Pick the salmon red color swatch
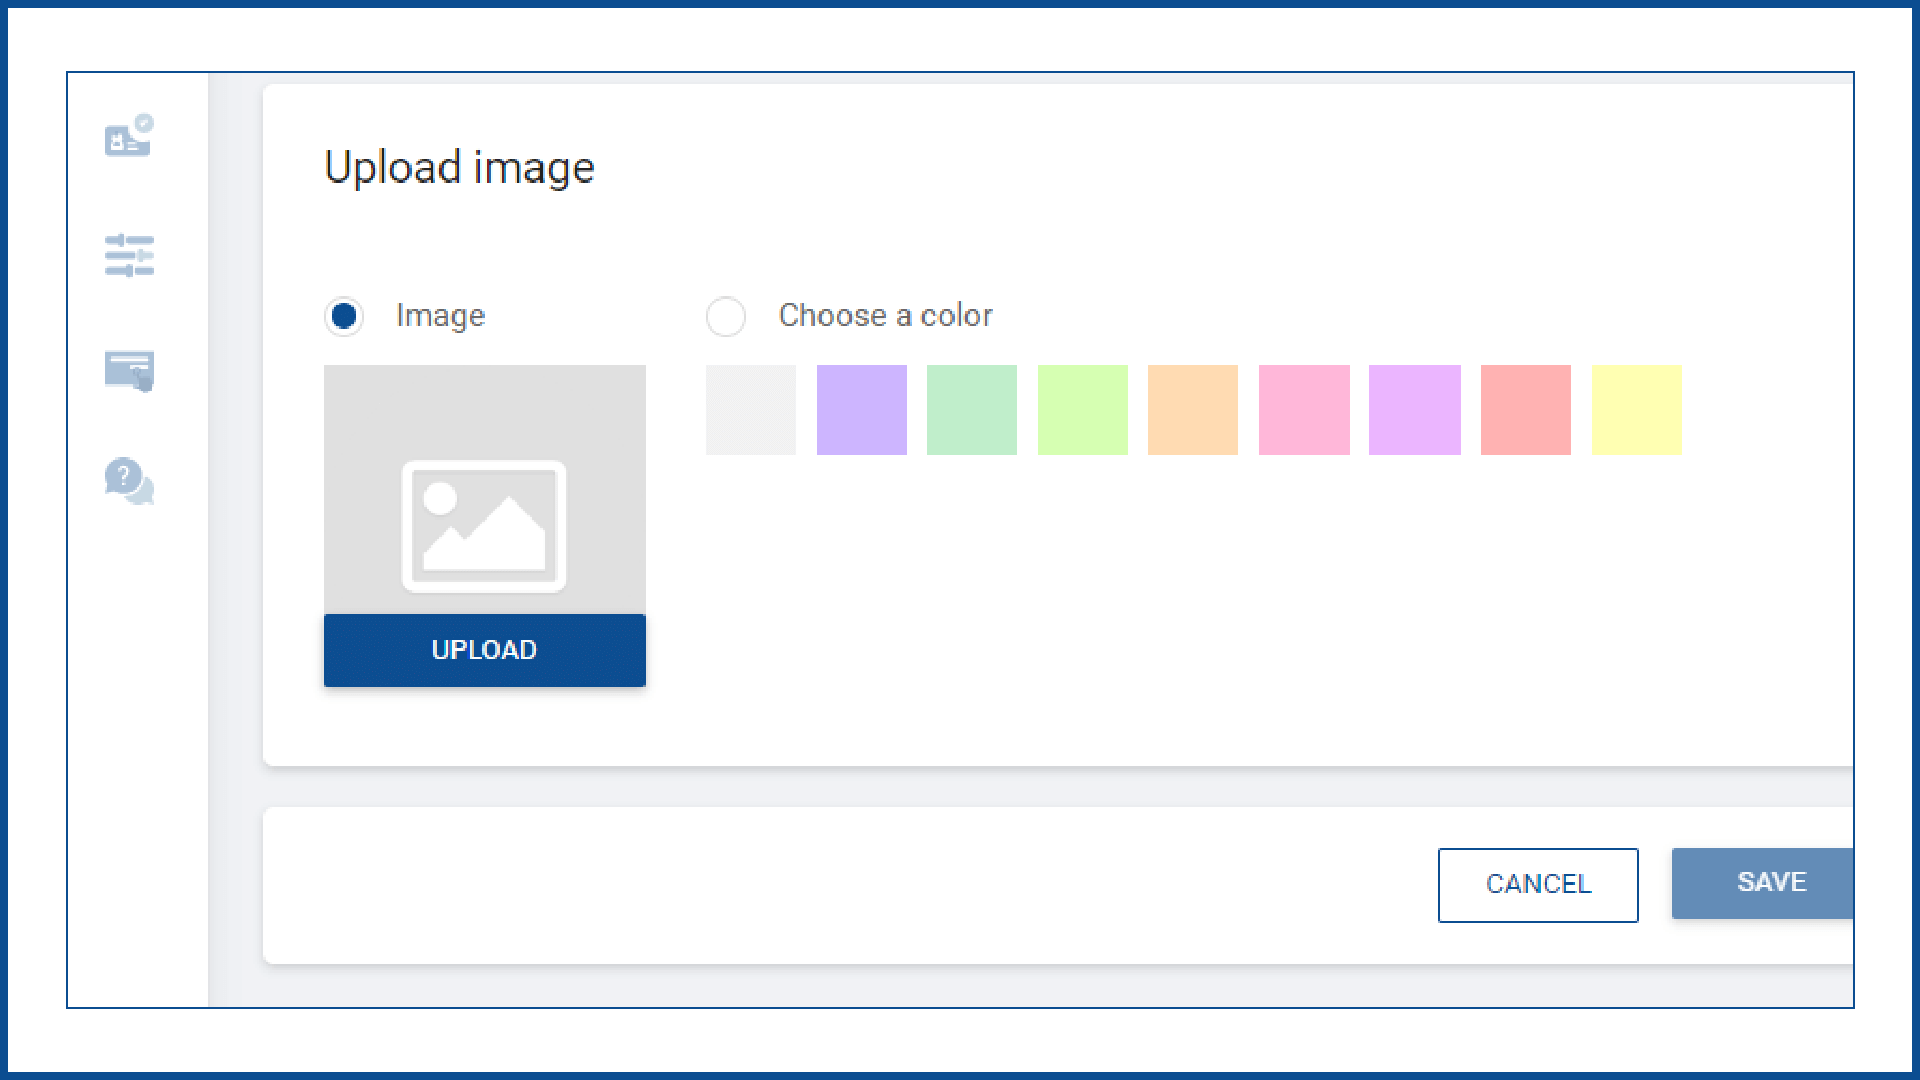 click(x=1525, y=410)
